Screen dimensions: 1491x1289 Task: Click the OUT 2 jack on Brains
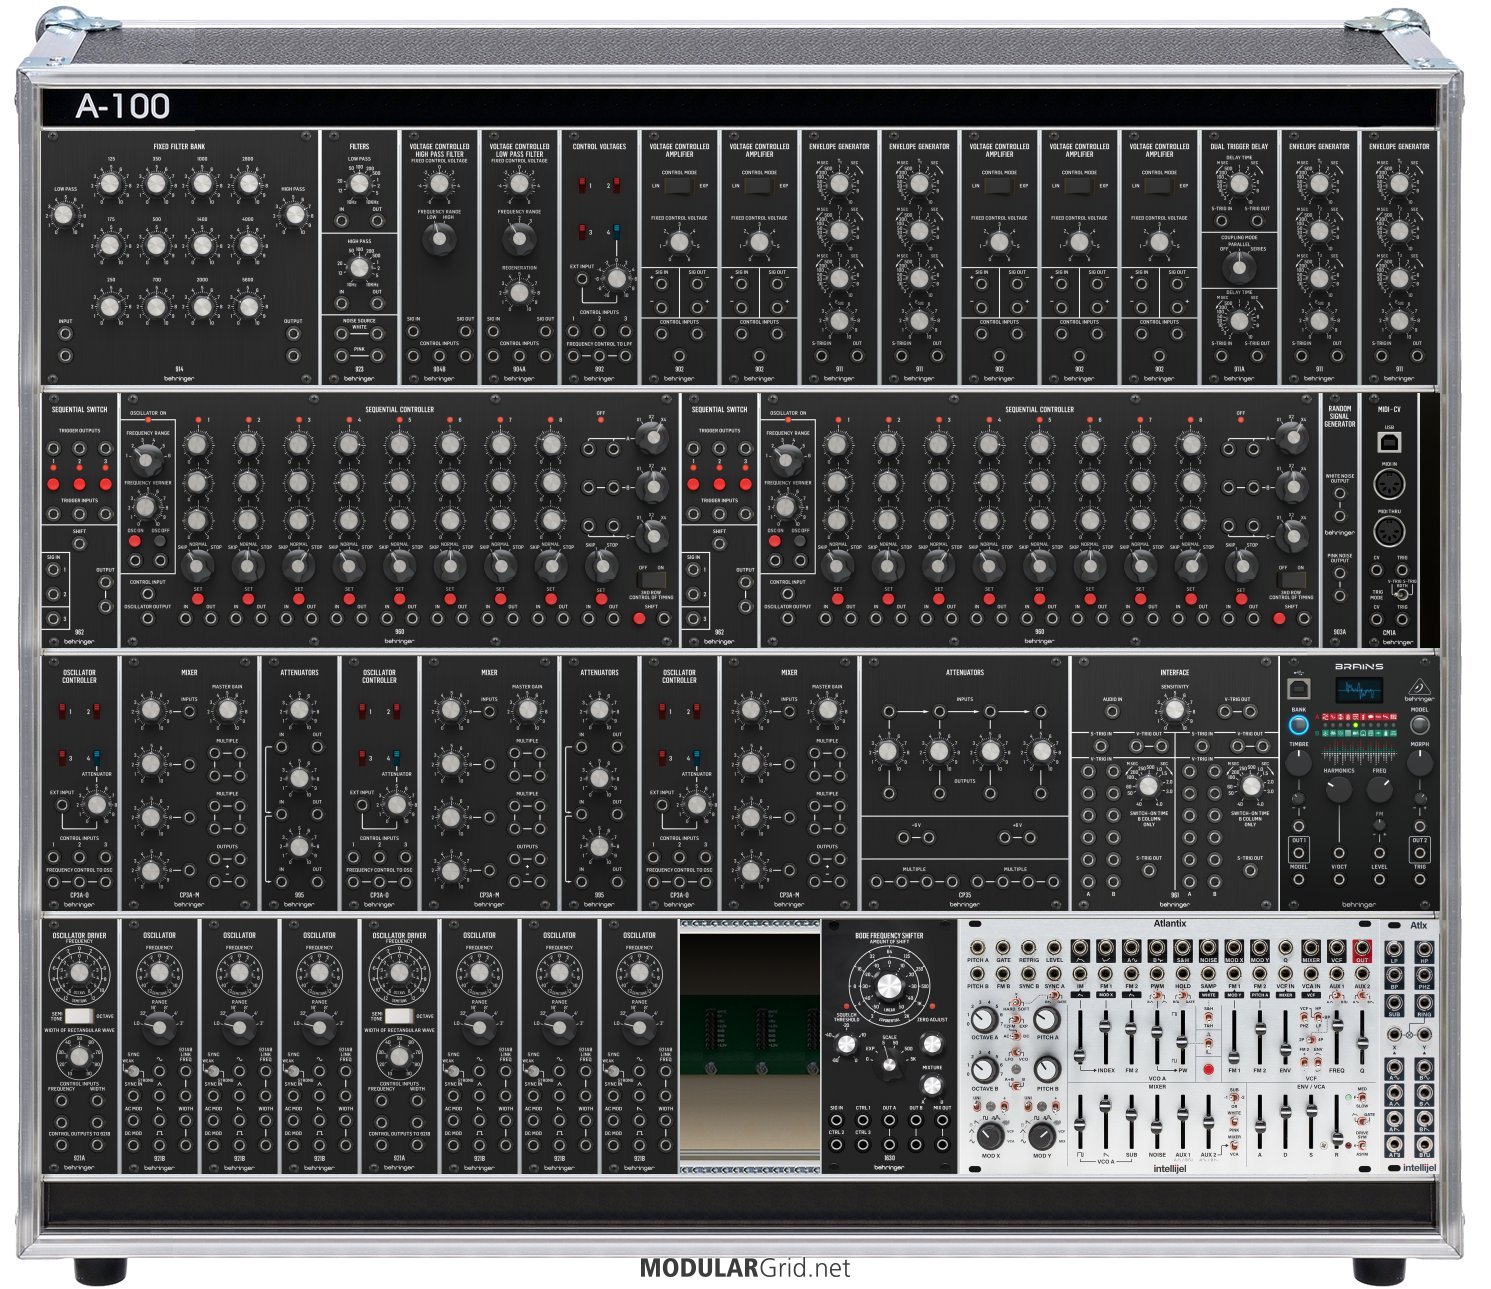click(1419, 853)
